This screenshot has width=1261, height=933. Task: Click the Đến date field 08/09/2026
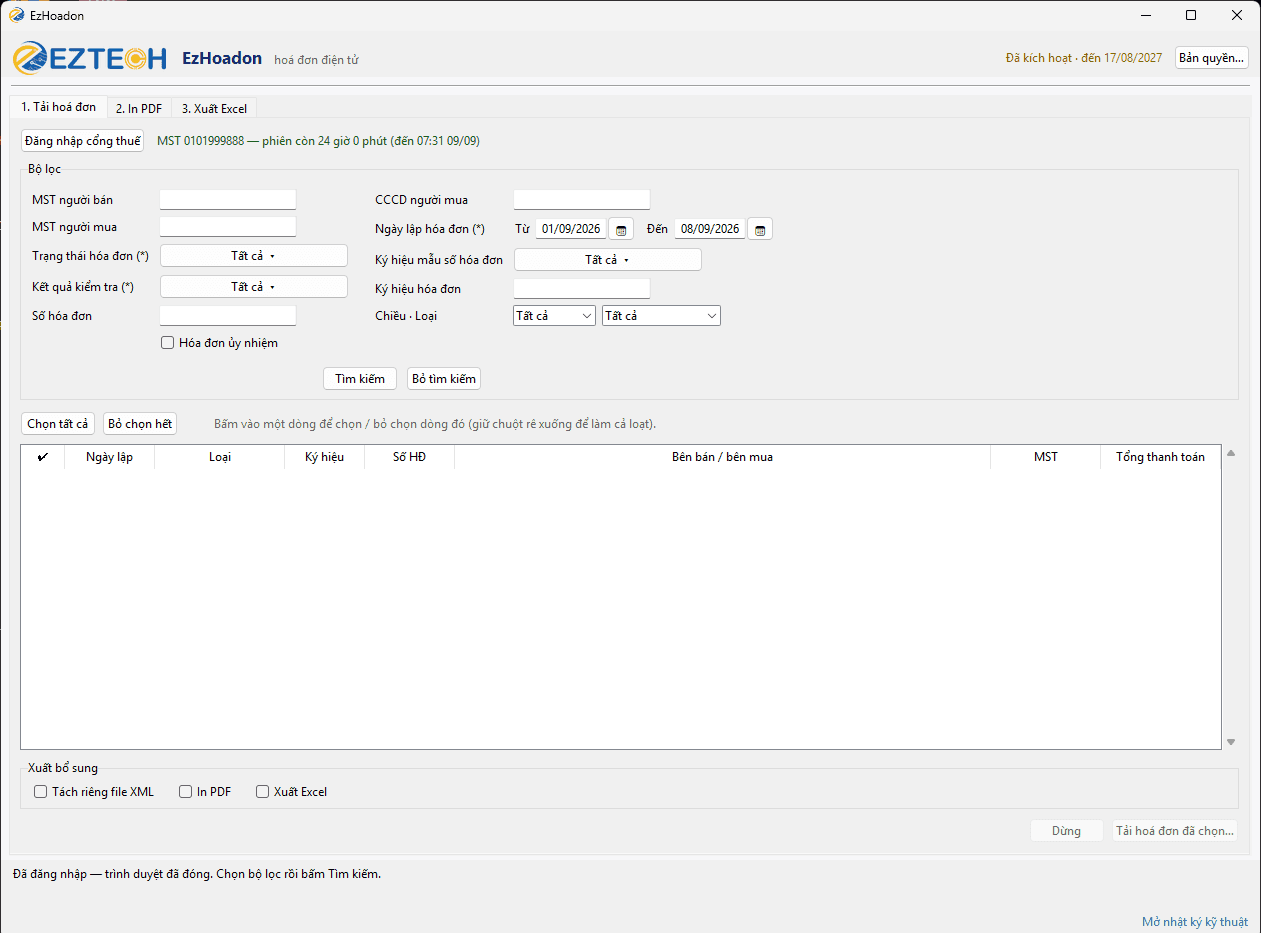(710, 229)
